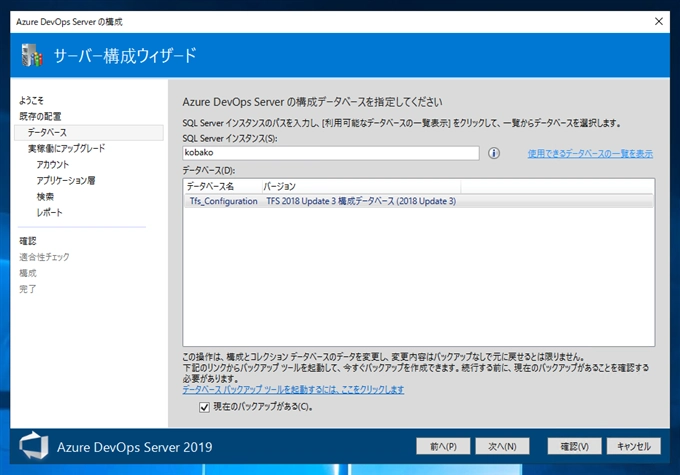Click the SQL Server instance field with kobako
680x475 pixels.
pos(331,153)
